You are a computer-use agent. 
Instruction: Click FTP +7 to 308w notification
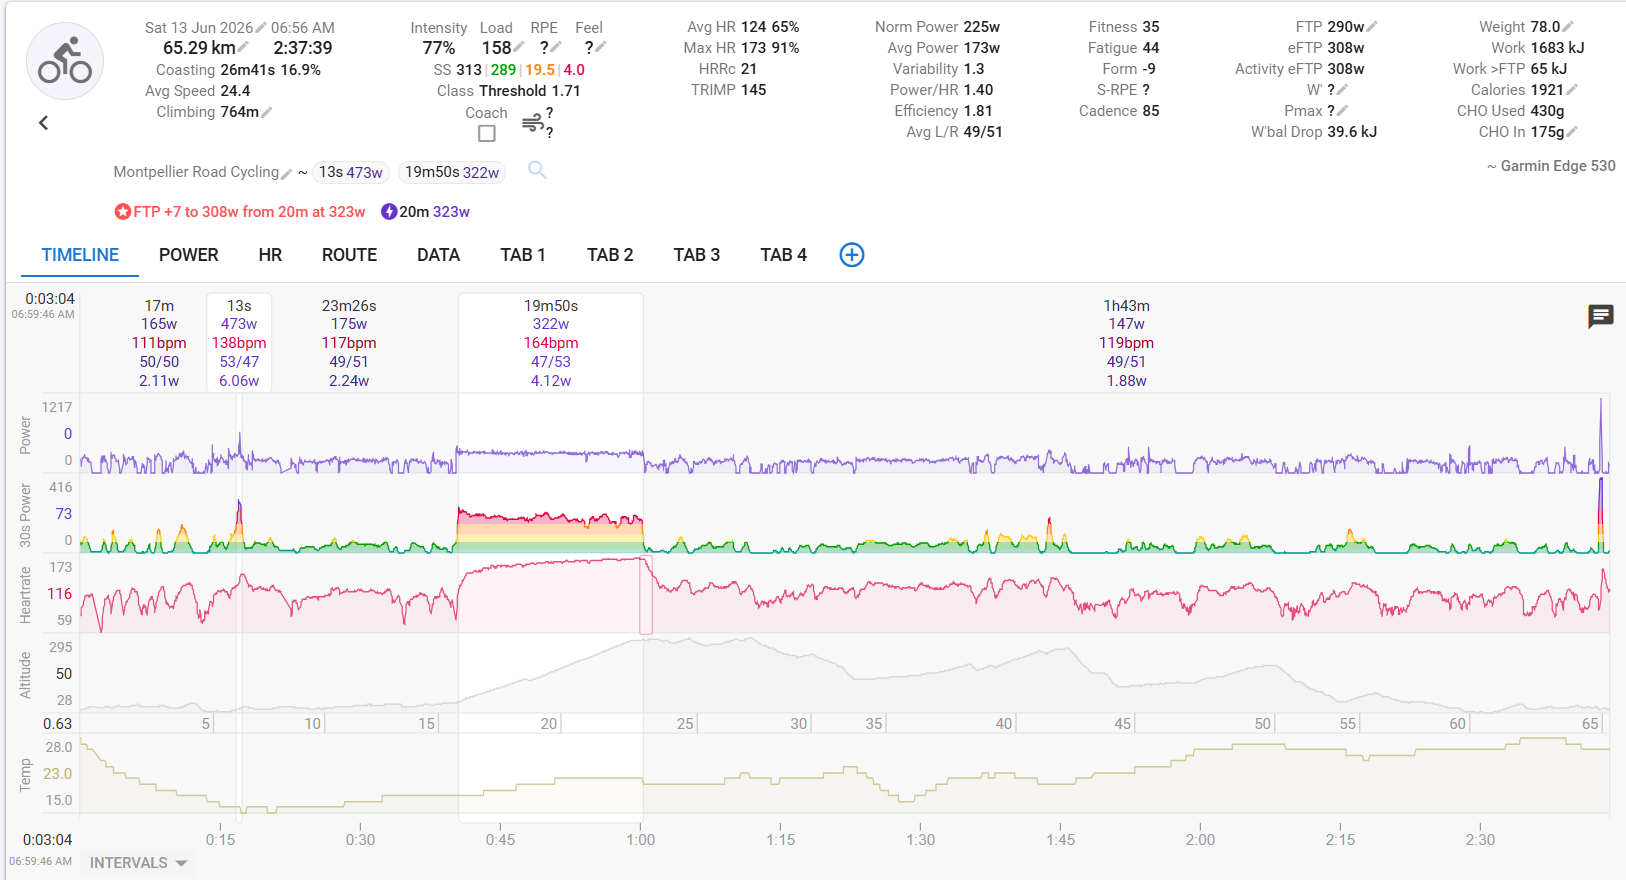240,212
